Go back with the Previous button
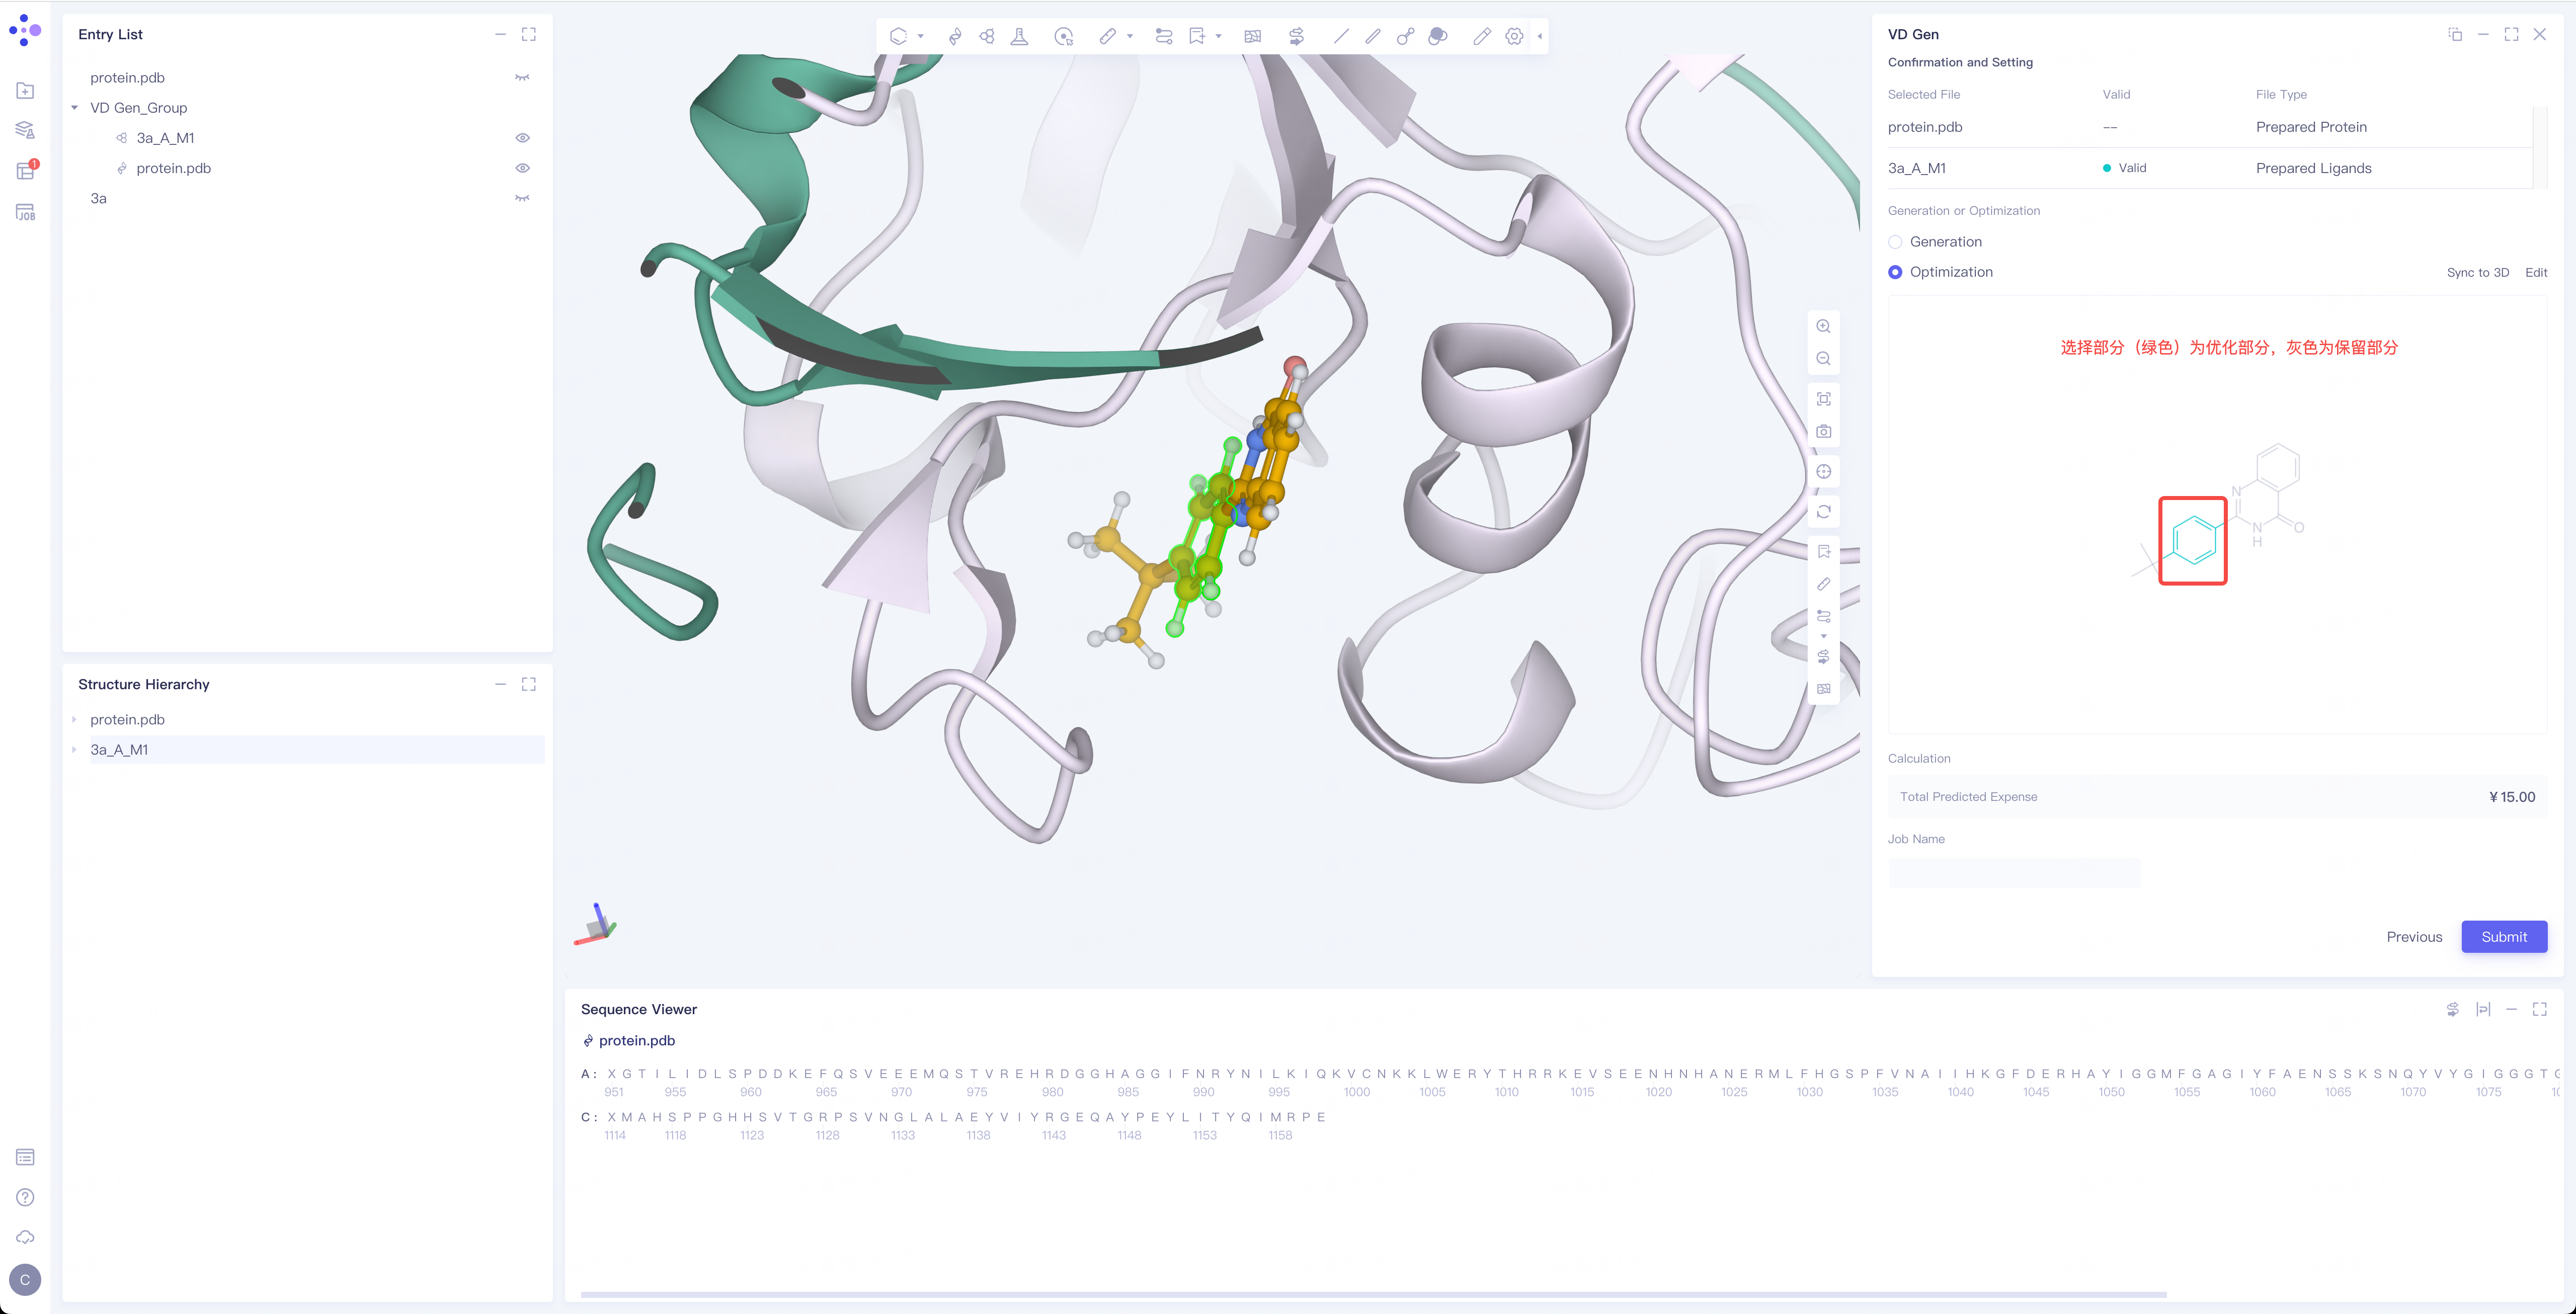 pyautogui.click(x=2414, y=937)
